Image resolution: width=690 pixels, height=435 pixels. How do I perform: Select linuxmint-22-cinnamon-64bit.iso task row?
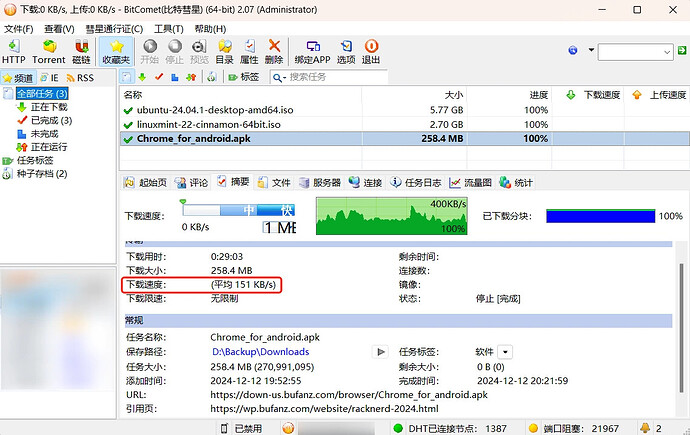click(404, 124)
